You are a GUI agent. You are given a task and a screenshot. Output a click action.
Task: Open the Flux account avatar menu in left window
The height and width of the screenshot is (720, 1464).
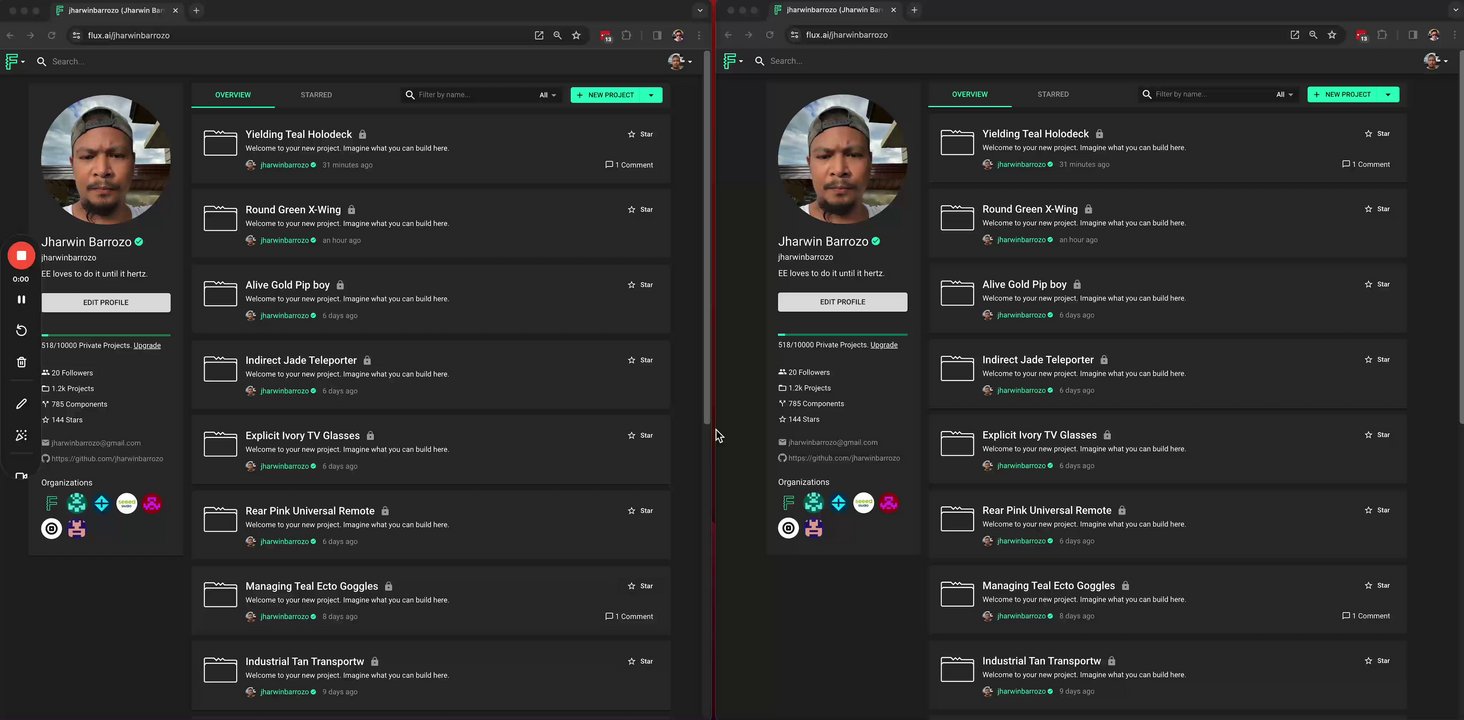[680, 62]
